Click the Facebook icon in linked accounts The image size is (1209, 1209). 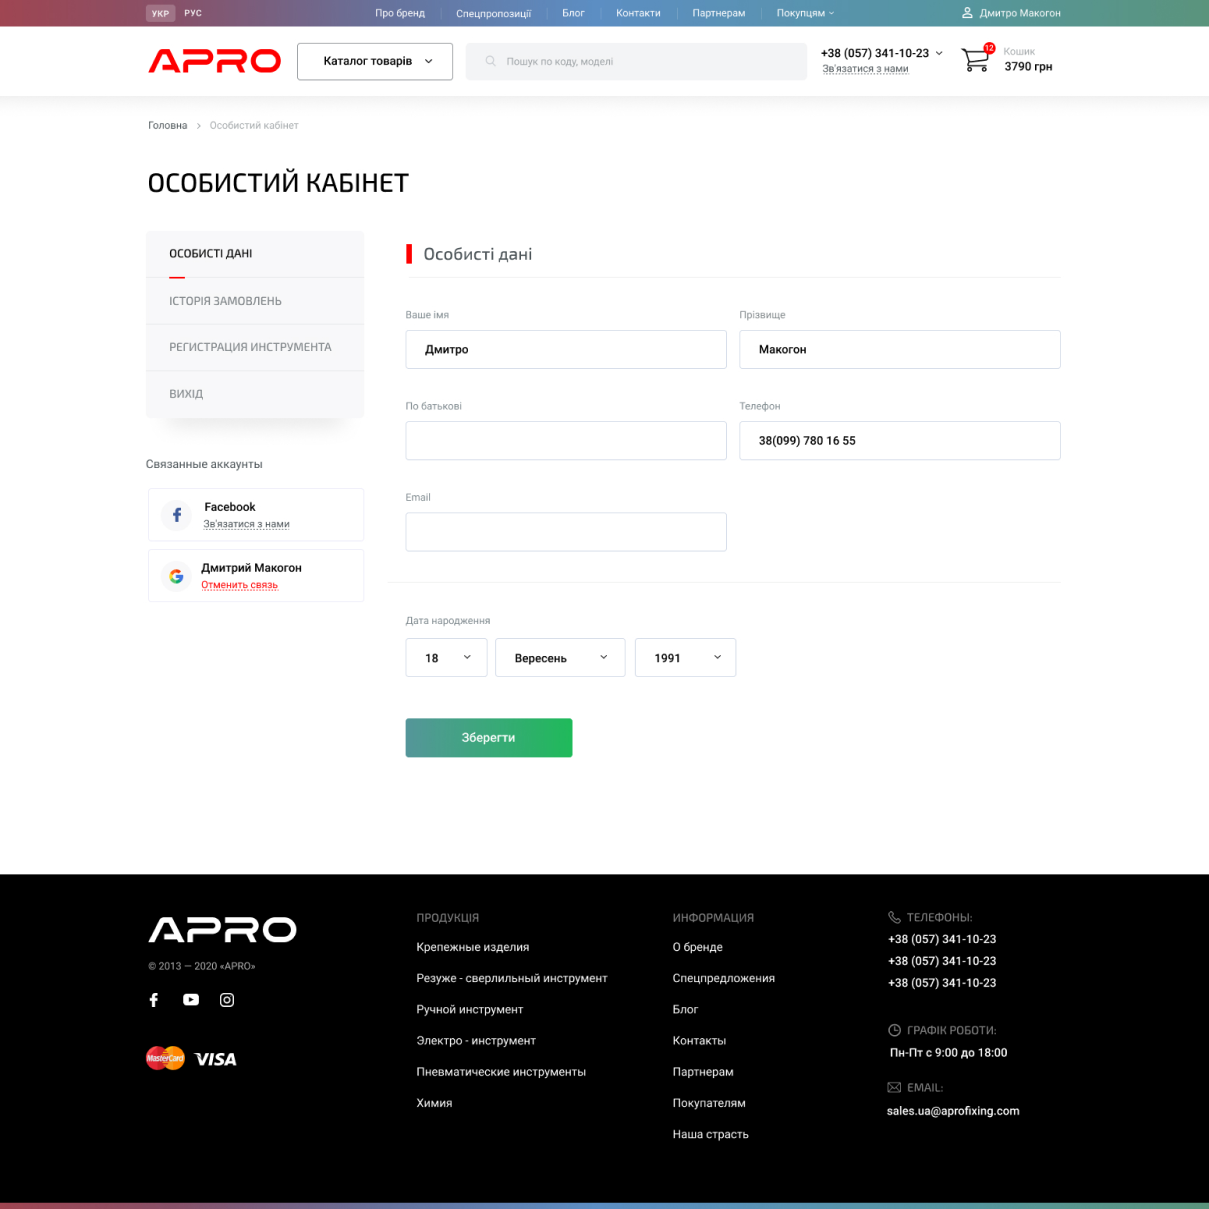pos(177,515)
